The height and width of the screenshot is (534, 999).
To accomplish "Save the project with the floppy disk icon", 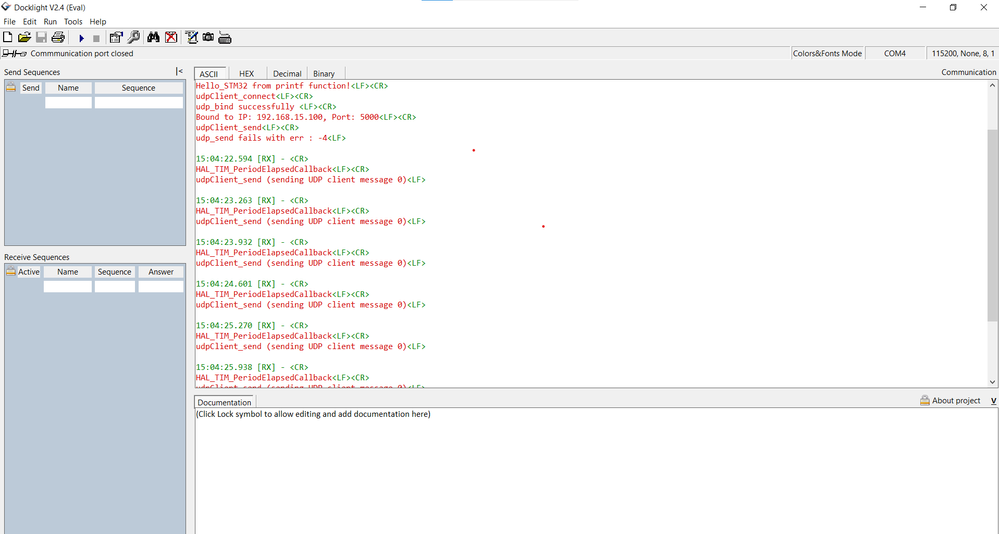I will 41,38.
